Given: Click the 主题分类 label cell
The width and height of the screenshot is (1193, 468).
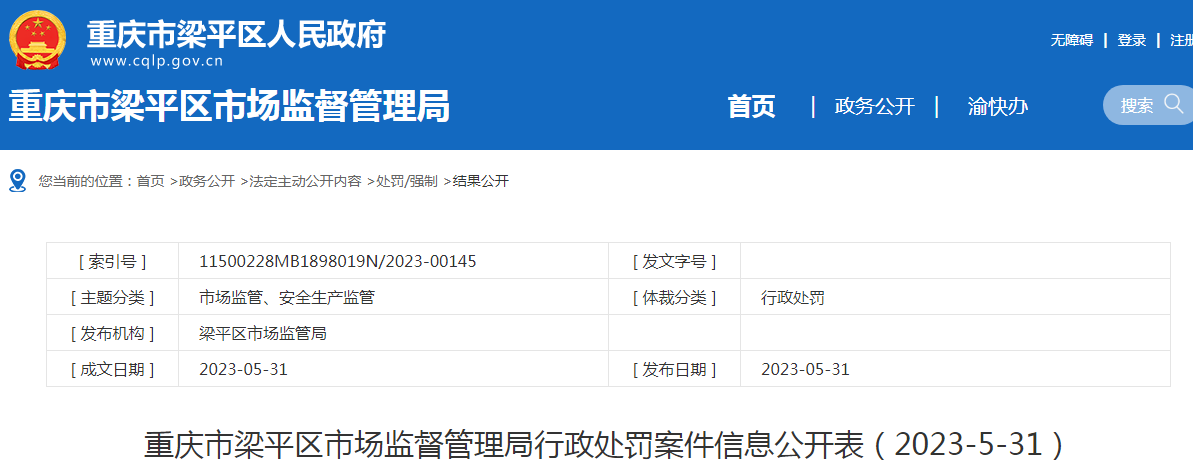Looking at the screenshot, I should pos(113,298).
